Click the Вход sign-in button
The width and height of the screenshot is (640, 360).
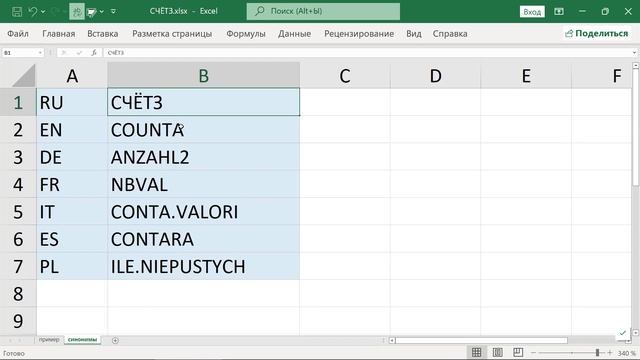(x=532, y=12)
